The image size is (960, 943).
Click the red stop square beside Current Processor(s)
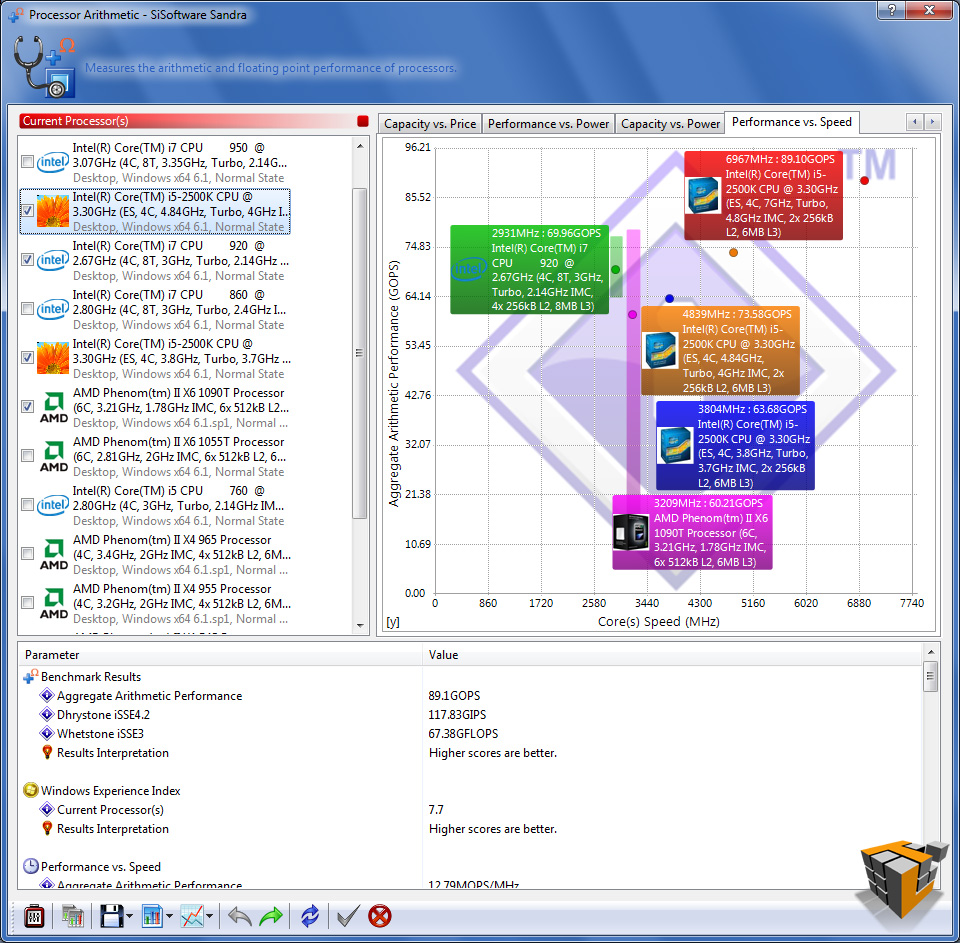click(362, 121)
